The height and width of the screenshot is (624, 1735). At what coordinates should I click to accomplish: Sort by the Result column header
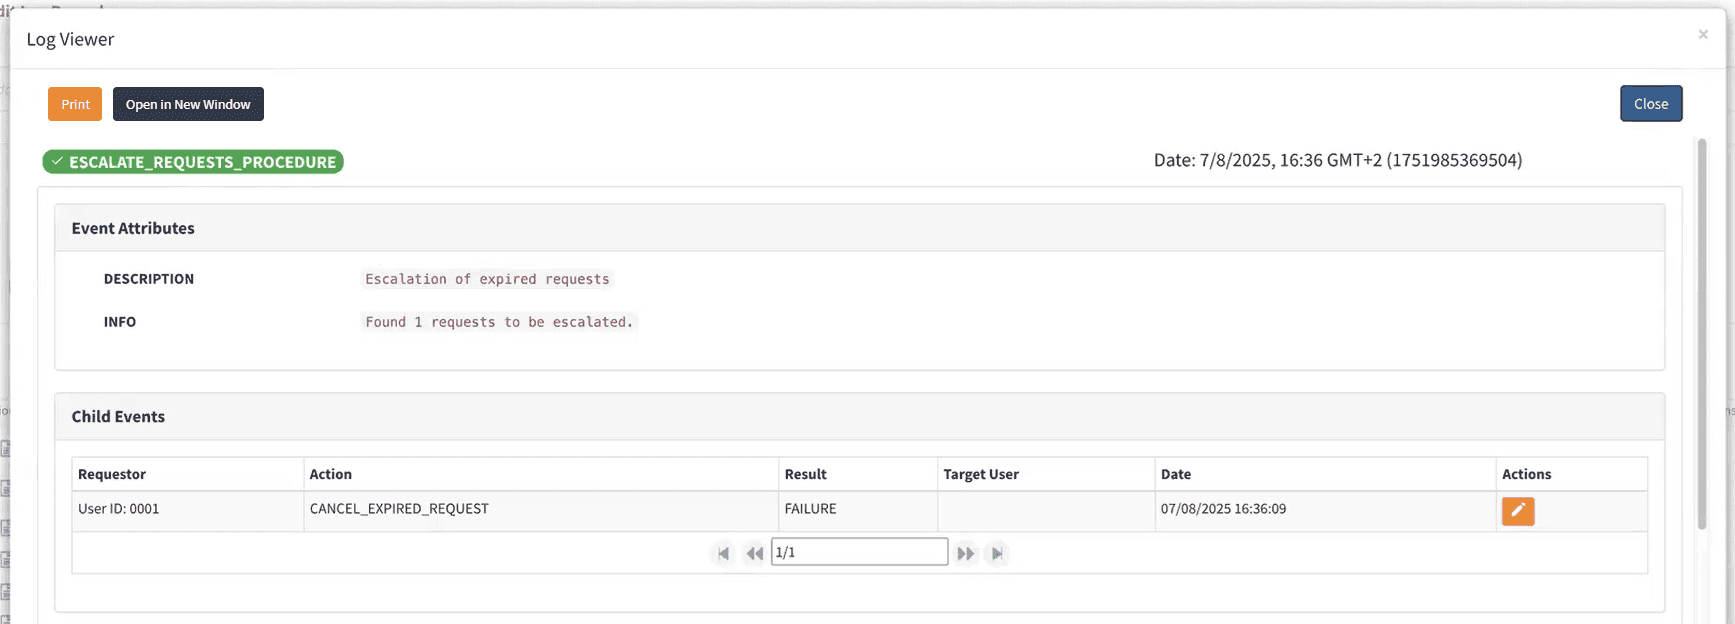click(x=806, y=474)
